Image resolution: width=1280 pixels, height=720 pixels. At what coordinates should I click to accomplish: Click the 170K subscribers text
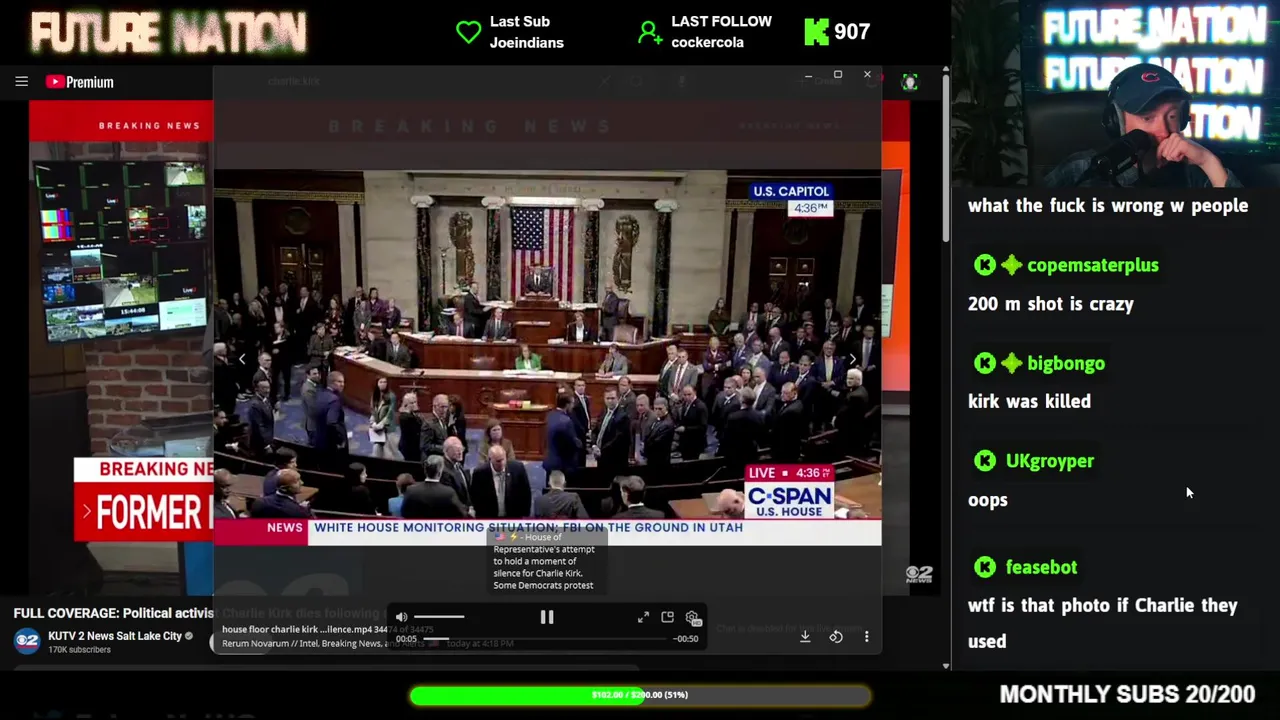click(79, 650)
